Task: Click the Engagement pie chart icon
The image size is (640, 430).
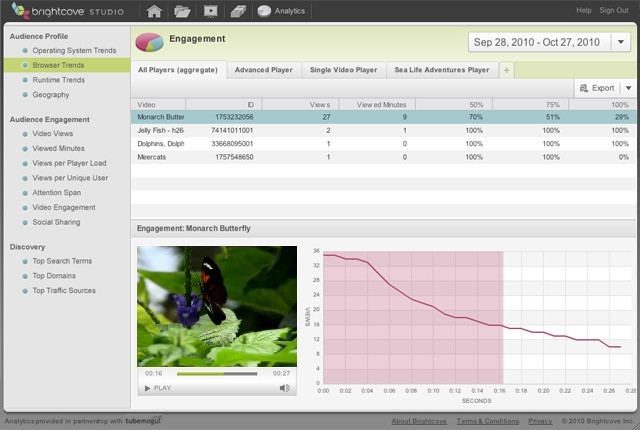Action: 149,42
